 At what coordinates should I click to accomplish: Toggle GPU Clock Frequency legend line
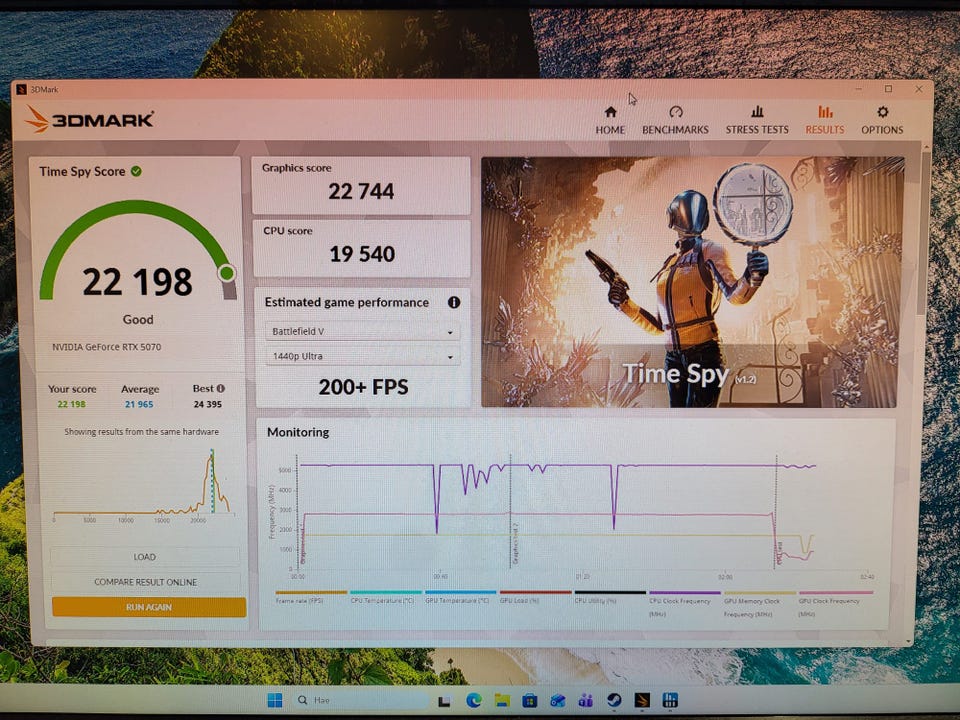pyautogui.click(x=835, y=604)
